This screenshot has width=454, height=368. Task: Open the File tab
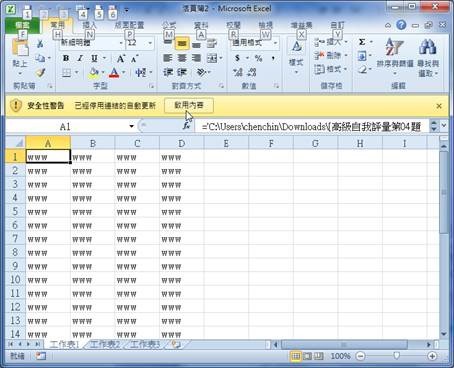tap(22, 25)
